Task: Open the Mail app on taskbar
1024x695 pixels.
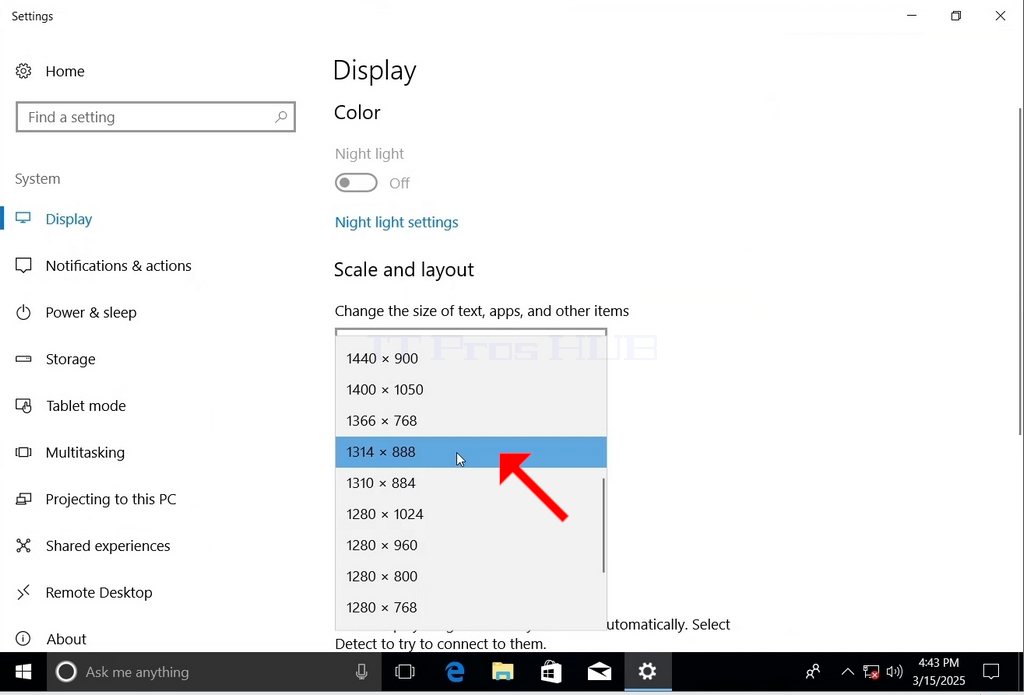Action: tap(600, 671)
